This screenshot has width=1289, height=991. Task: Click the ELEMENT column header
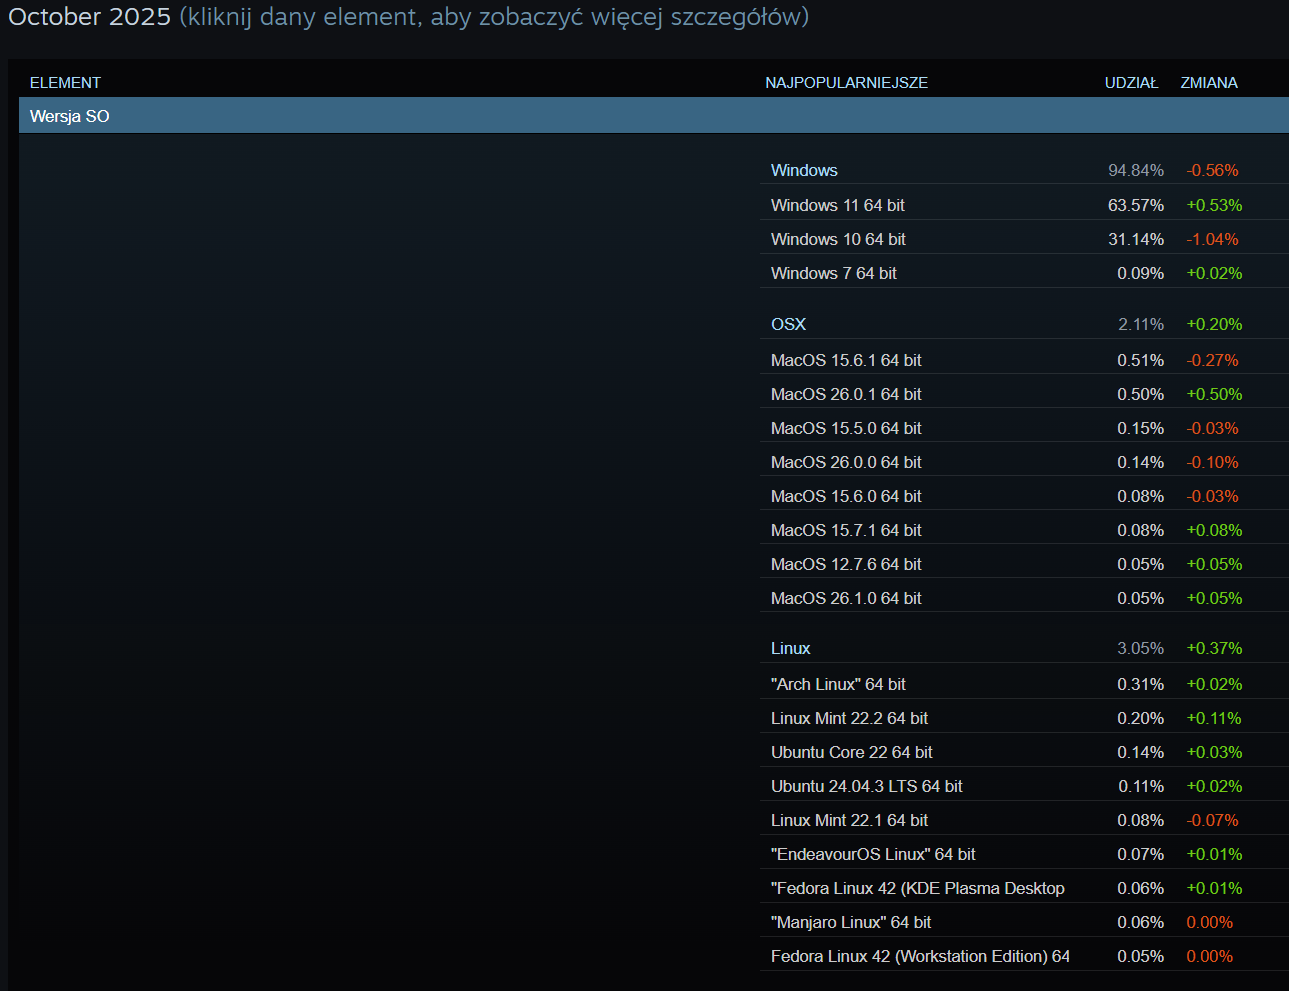[x=65, y=83]
